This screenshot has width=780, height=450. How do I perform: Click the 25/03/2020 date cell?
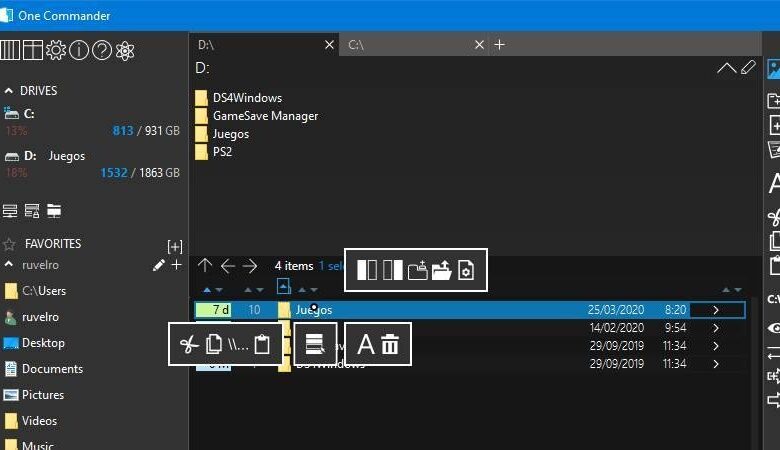coord(616,310)
